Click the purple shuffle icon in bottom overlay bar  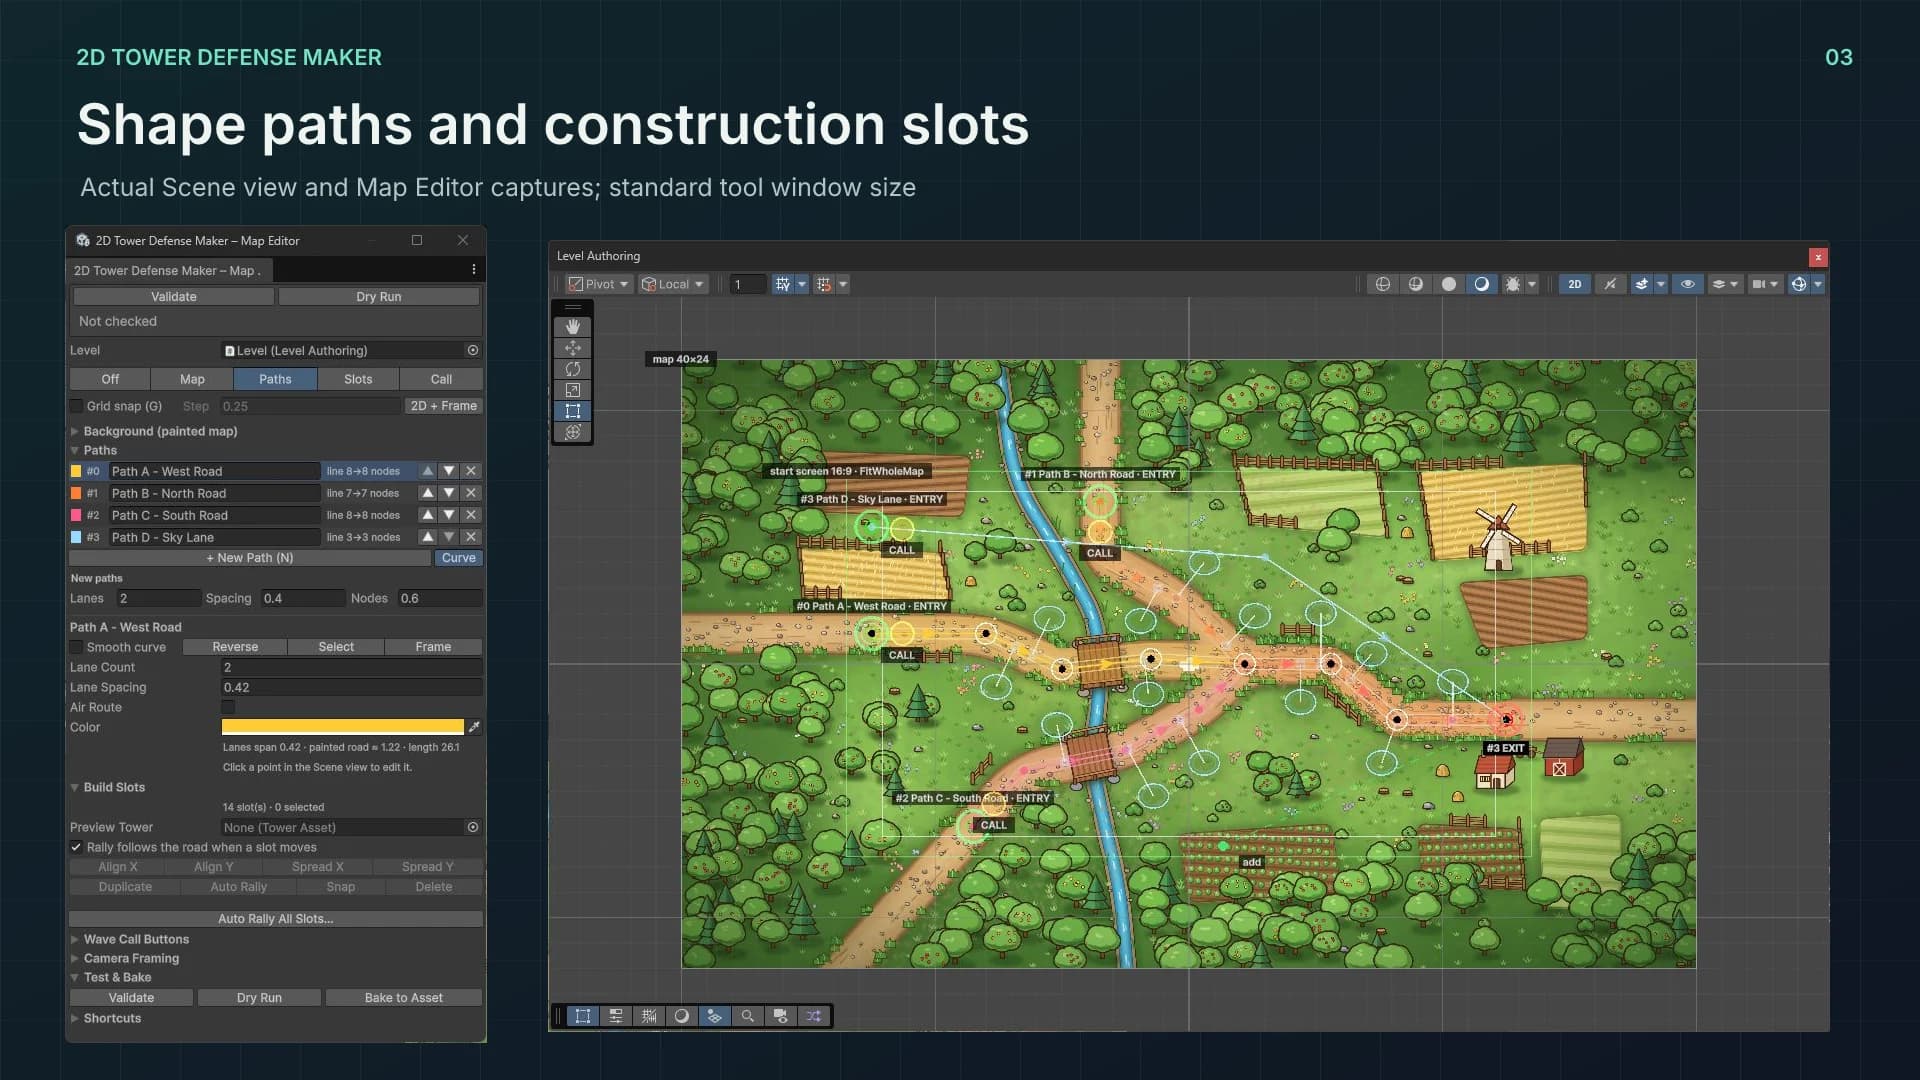(813, 1016)
